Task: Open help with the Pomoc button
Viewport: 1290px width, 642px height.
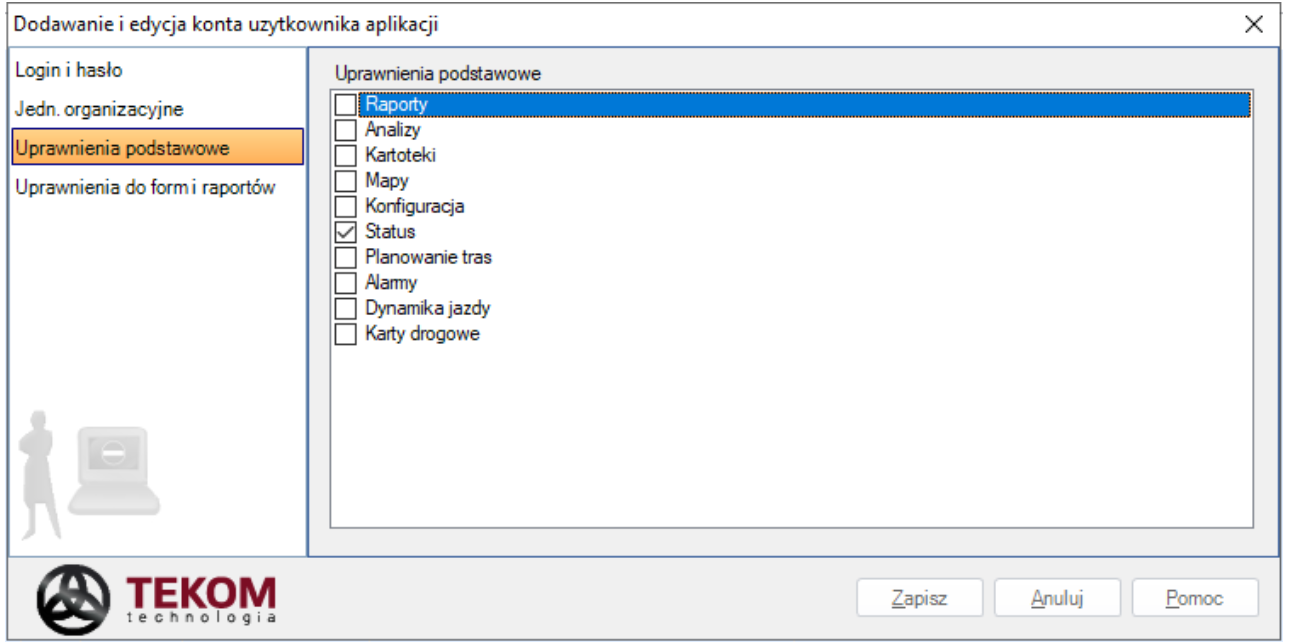Action: pyautogui.click(x=1195, y=598)
